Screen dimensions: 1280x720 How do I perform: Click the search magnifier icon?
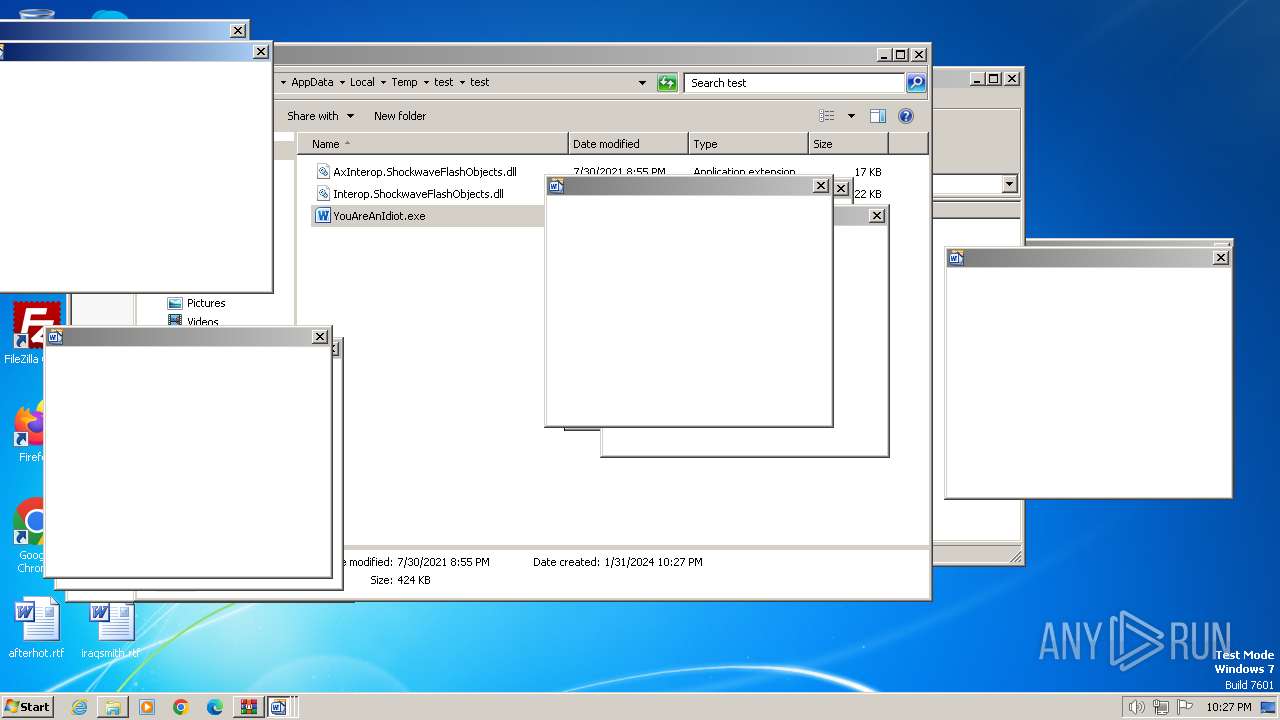point(916,83)
